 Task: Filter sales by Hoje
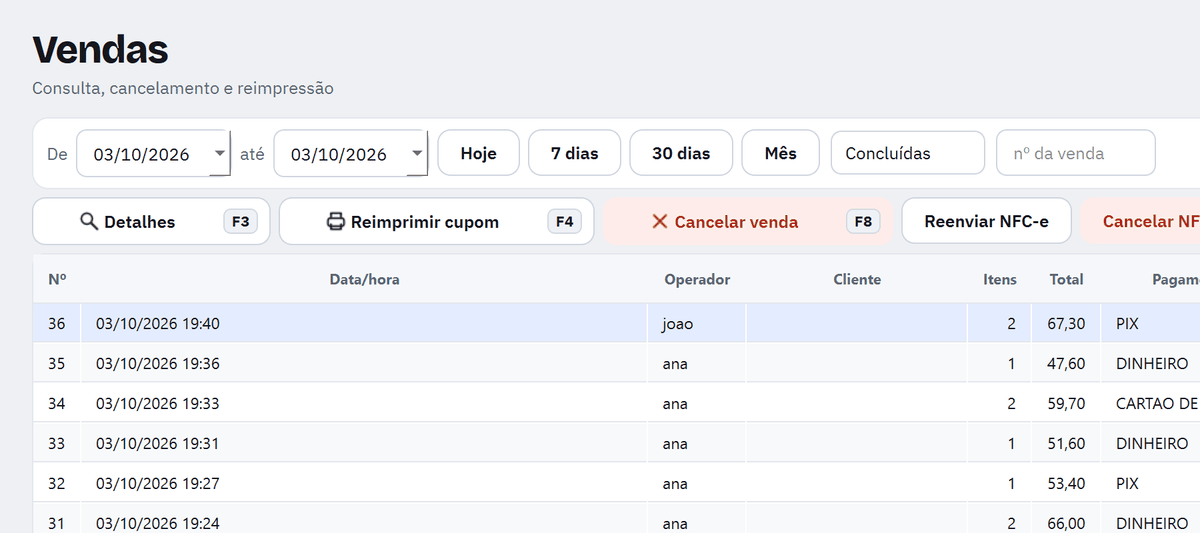point(479,154)
